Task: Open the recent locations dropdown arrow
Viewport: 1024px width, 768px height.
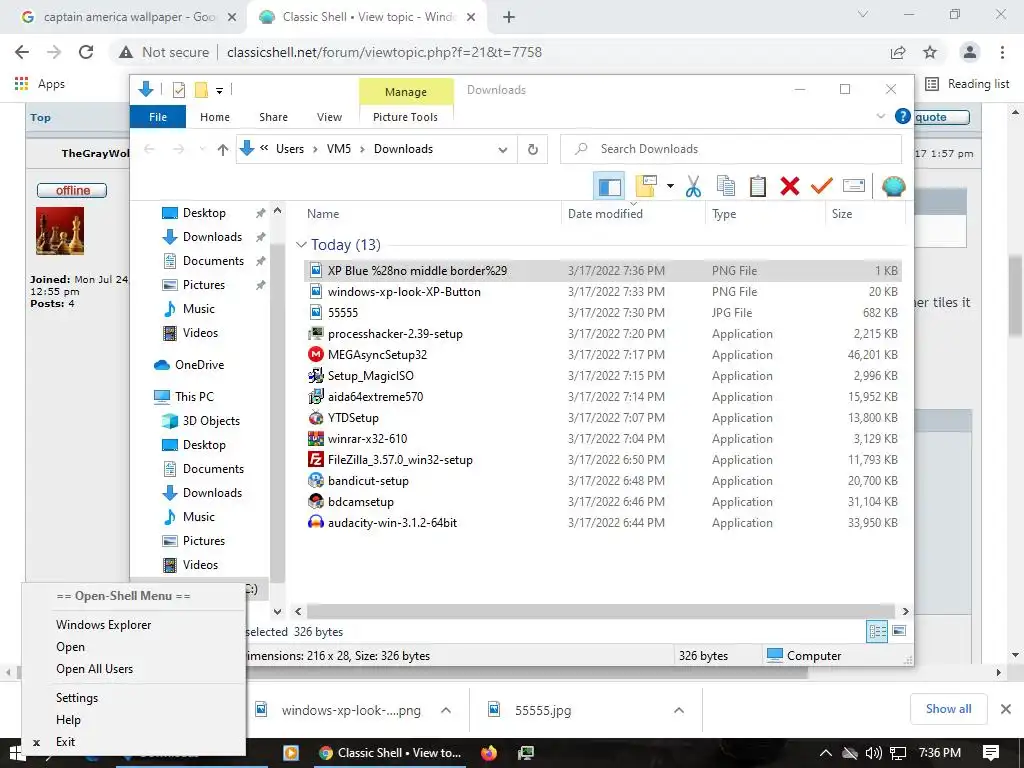Action: pos(202,150)
